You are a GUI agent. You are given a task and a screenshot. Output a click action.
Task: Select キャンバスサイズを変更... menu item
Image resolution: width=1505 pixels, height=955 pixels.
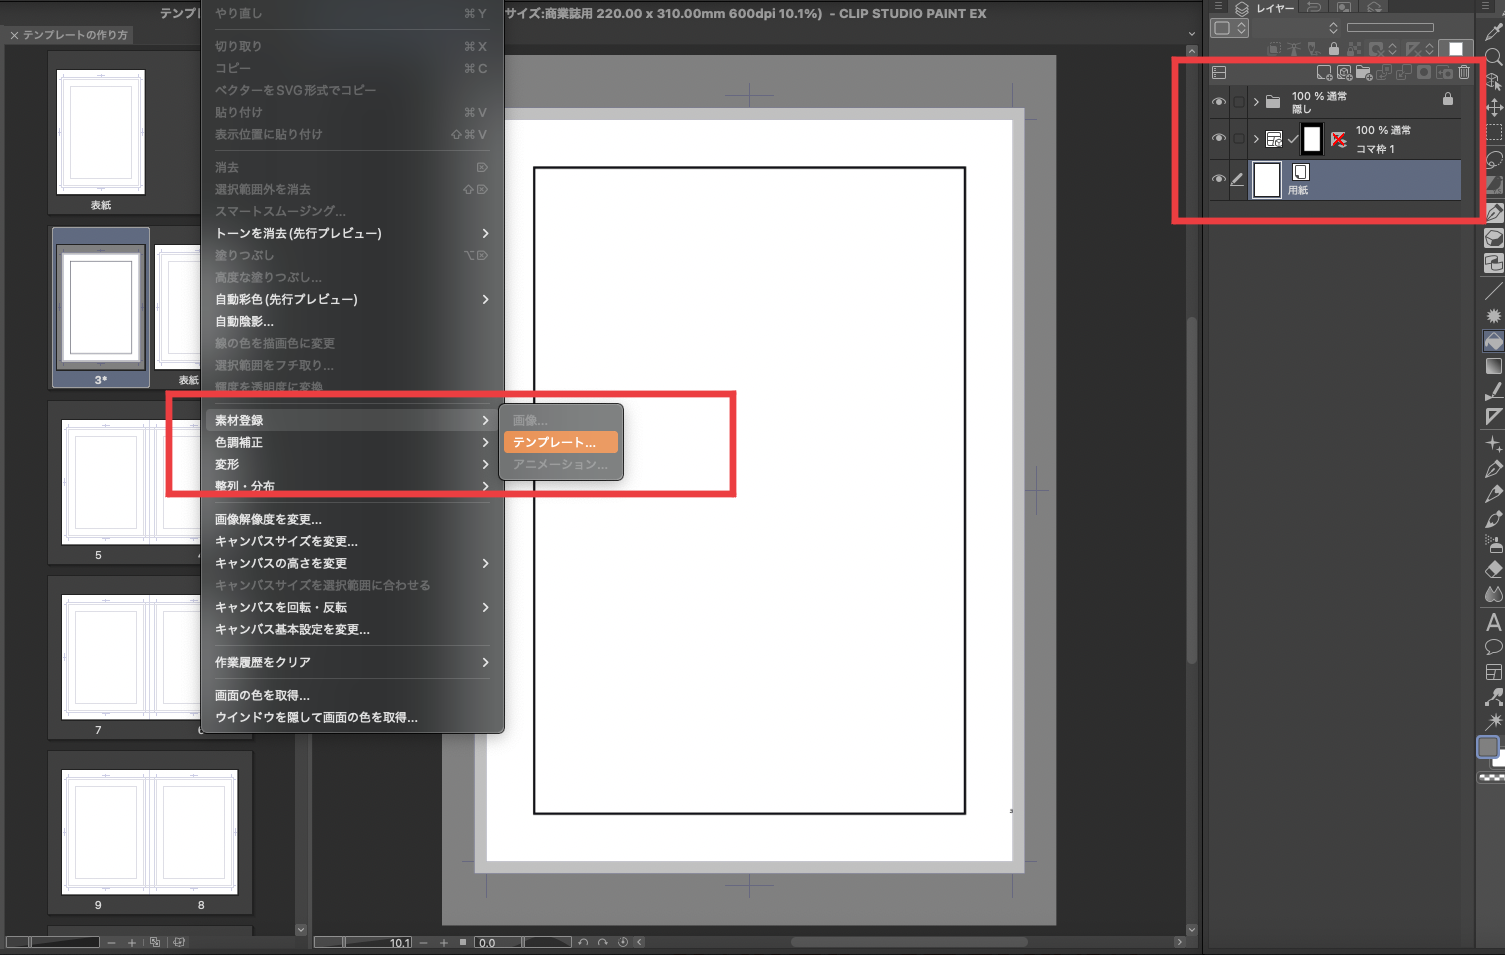click(x=286, y=541)
